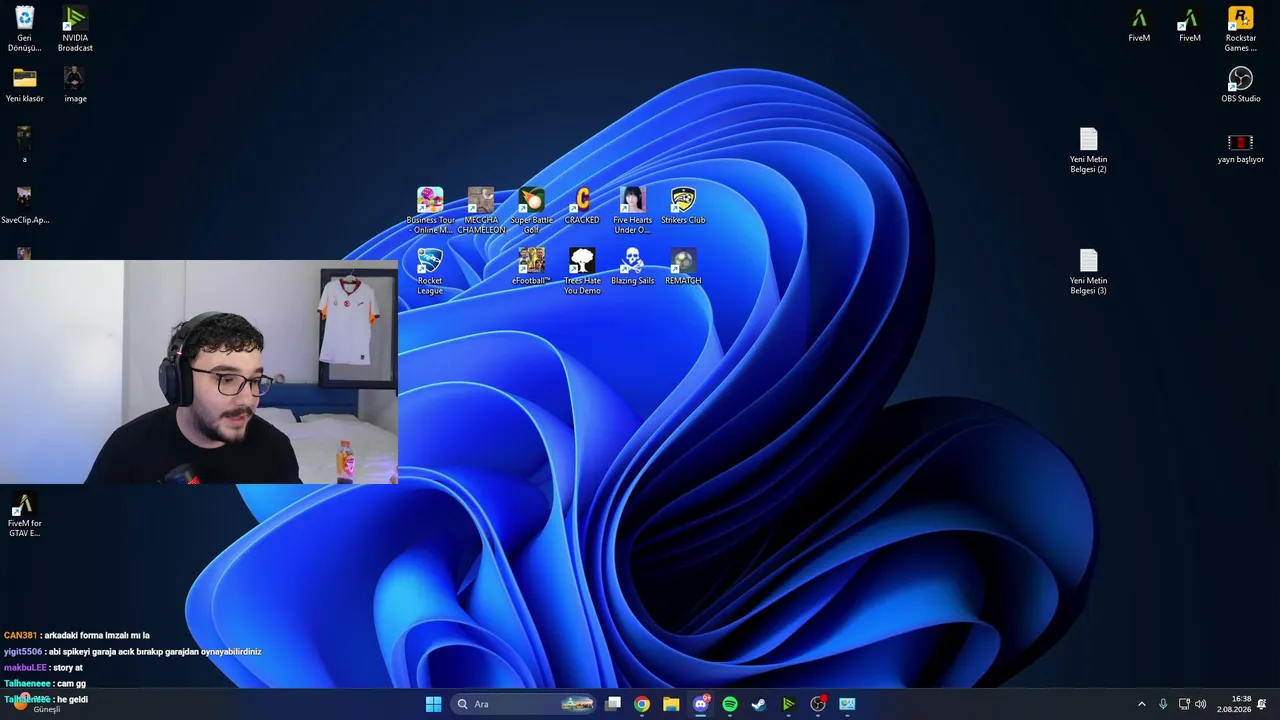The width and height of the screenshot is (1280, 720).
Task: Expand the hidden system tray icons
Action: (1142, 704)
